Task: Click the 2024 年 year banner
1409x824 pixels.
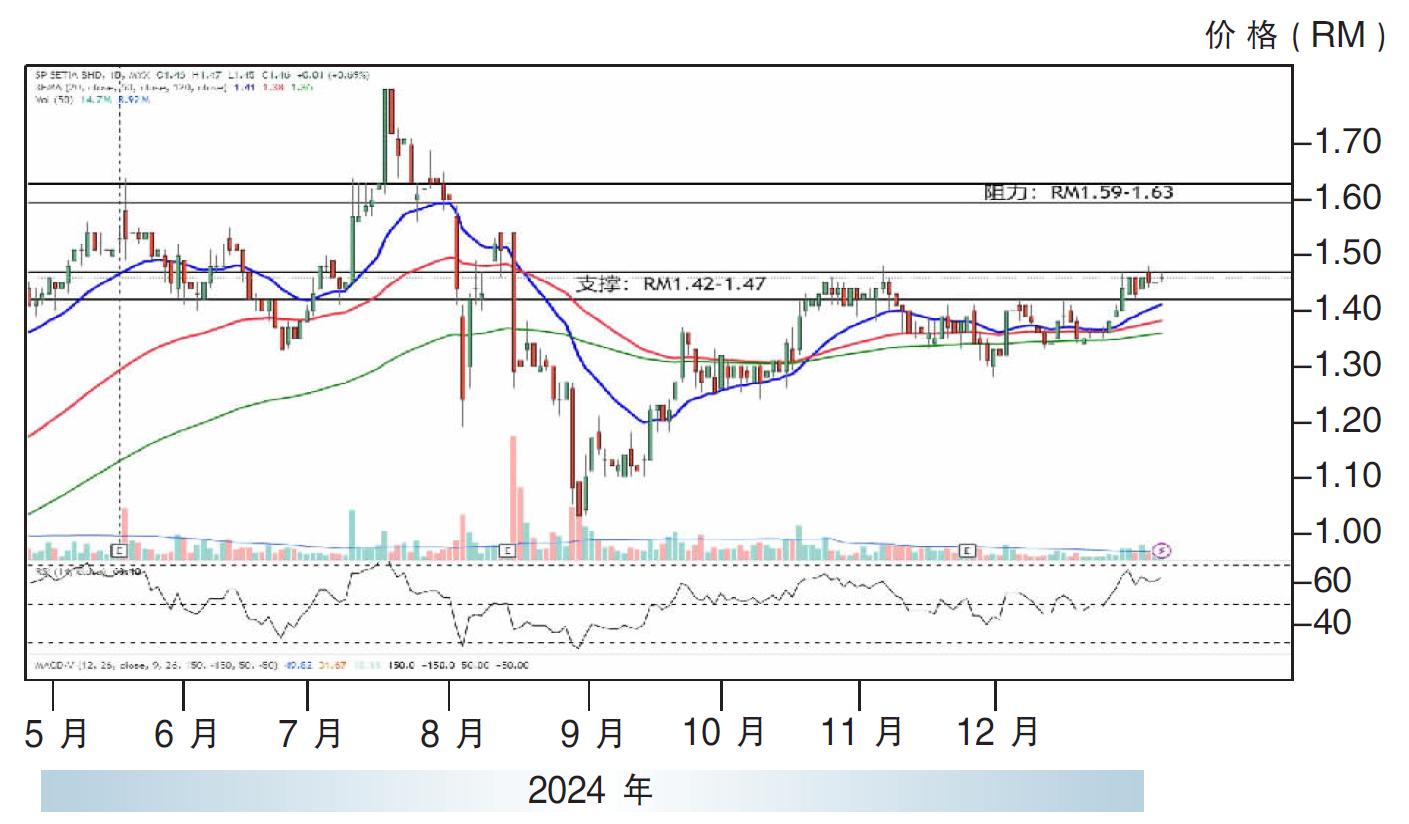Action: 591,791
